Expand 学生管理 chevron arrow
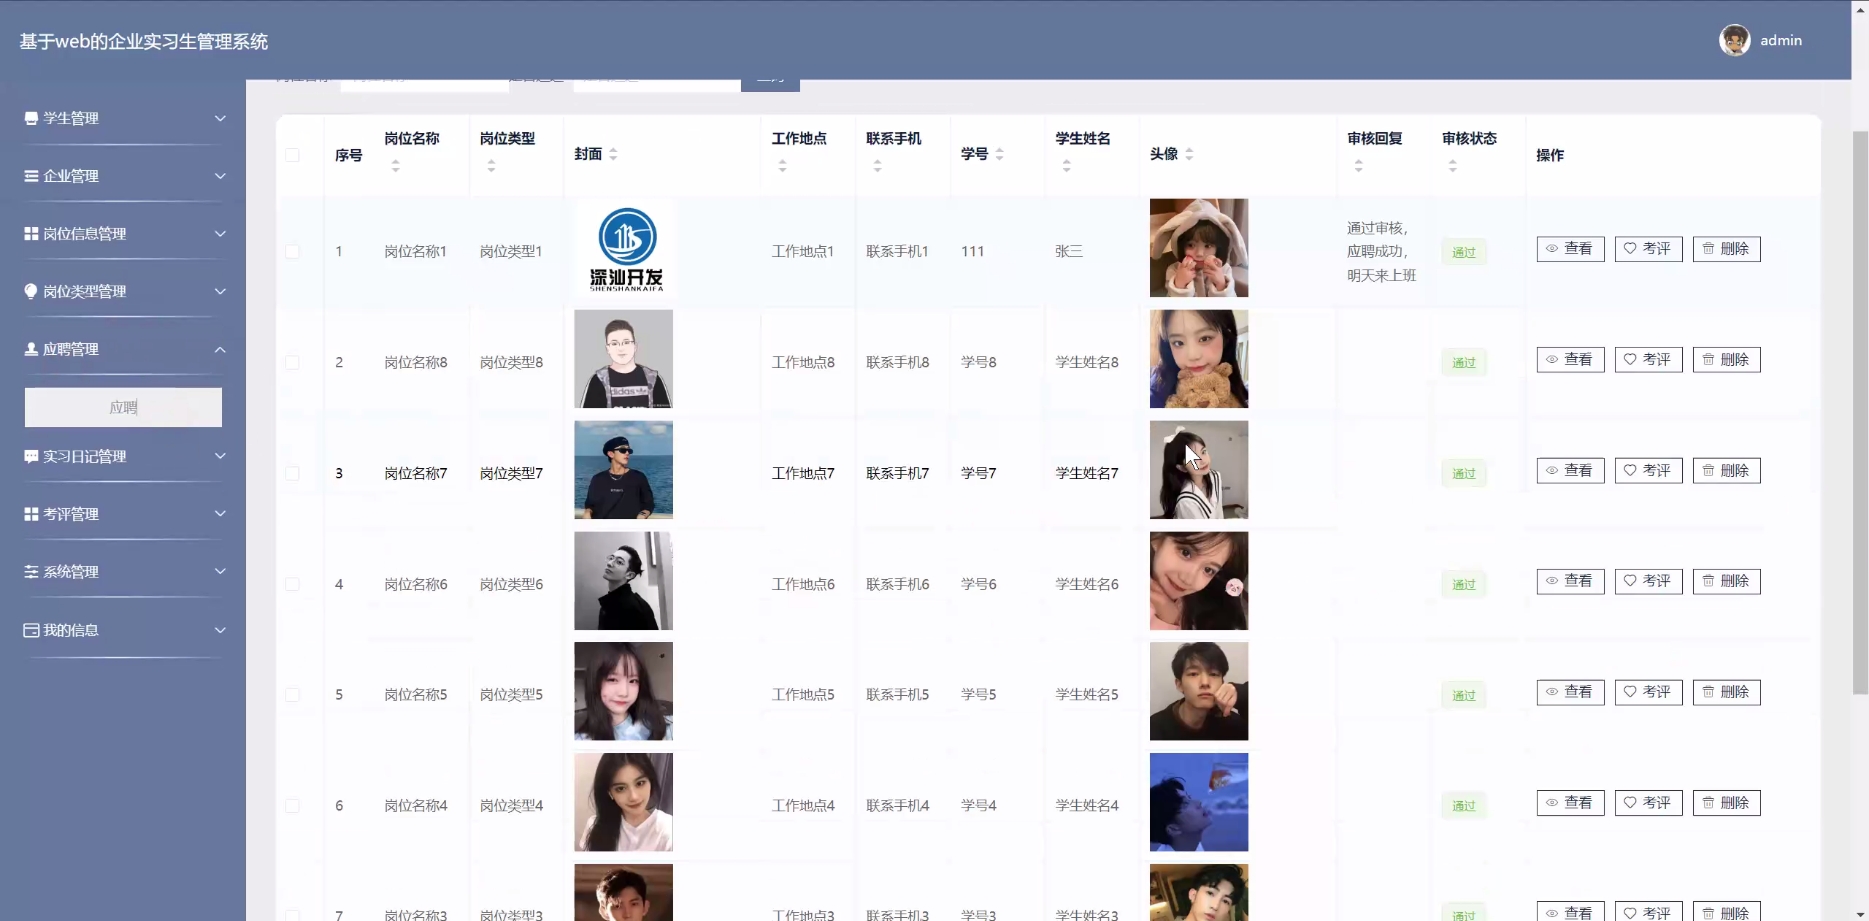 [220, 118]
